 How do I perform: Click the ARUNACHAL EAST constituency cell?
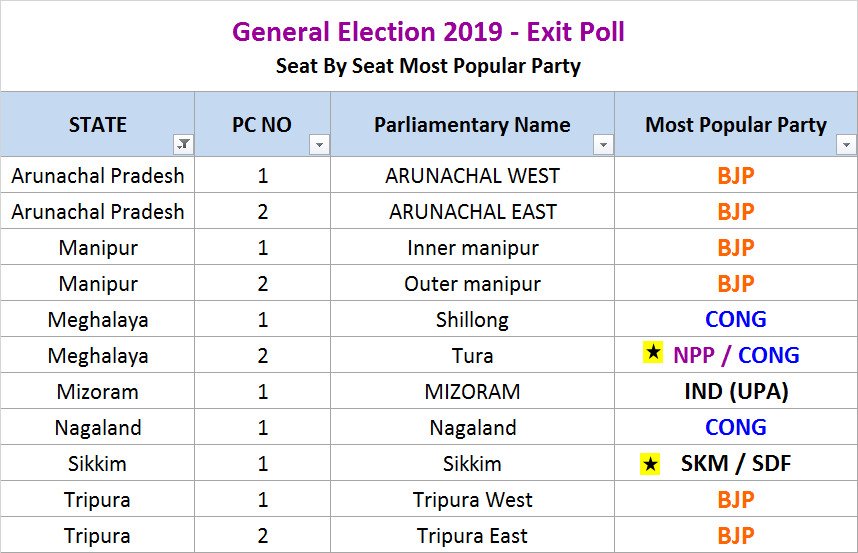pyautogui.click(x=472, y=212)
